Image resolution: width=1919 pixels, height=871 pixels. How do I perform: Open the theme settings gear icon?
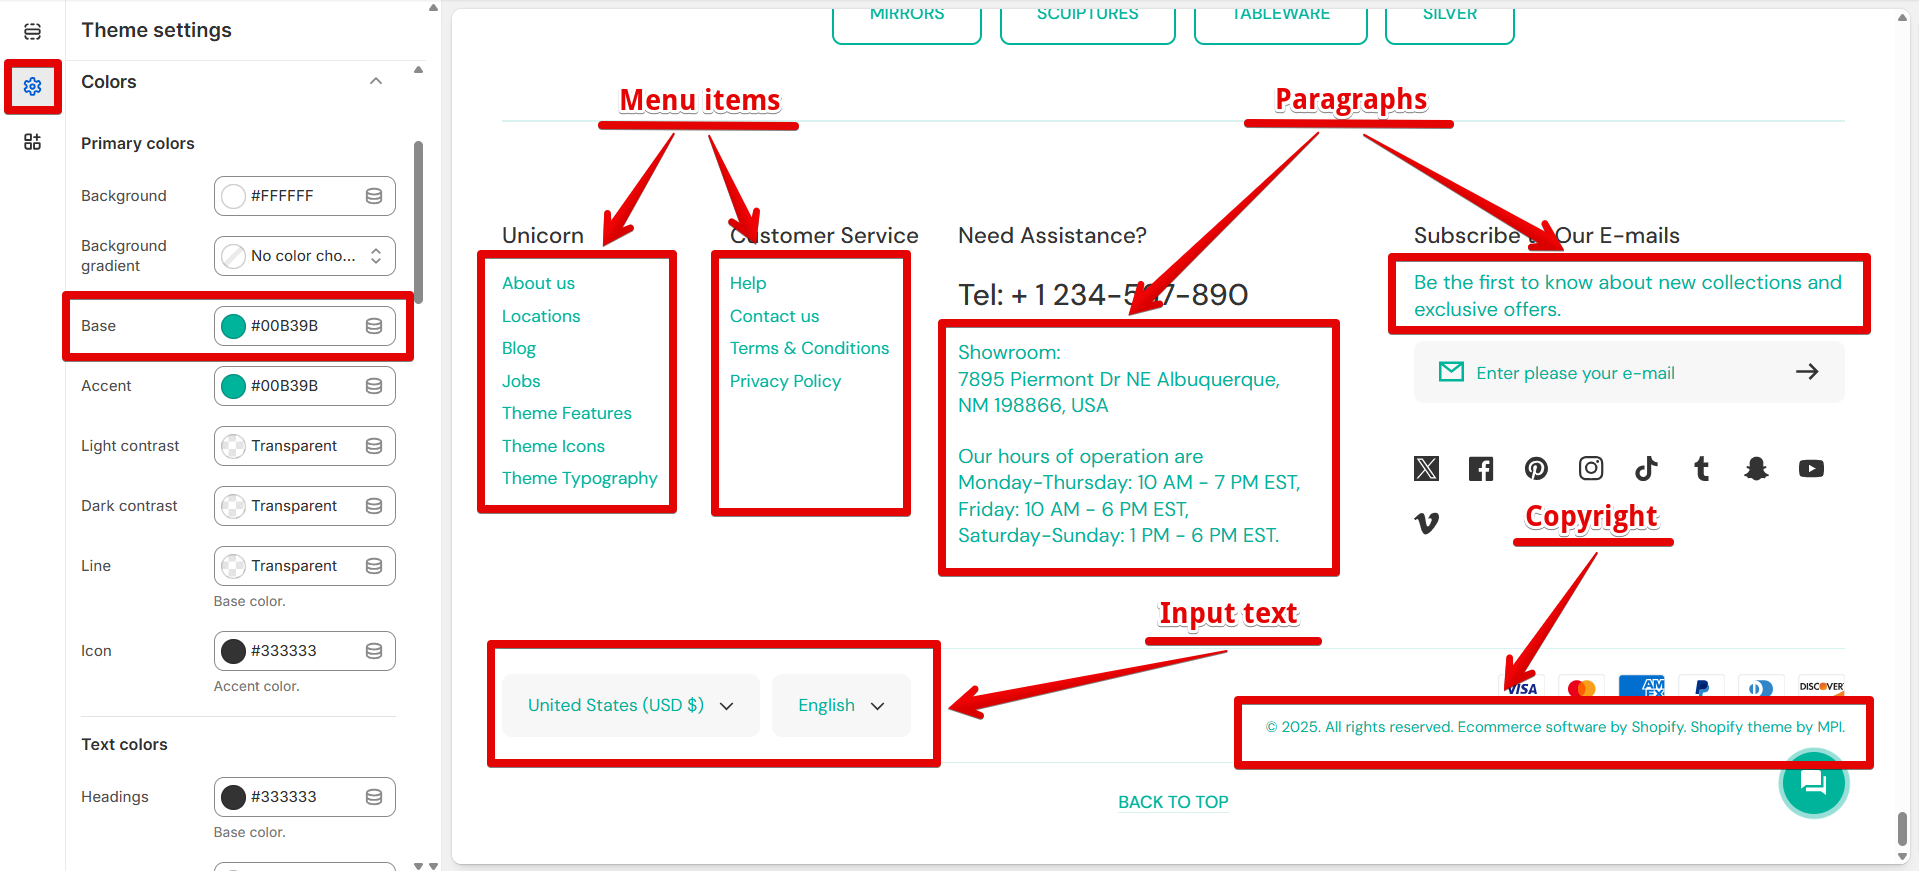click(x=32, y=87)
